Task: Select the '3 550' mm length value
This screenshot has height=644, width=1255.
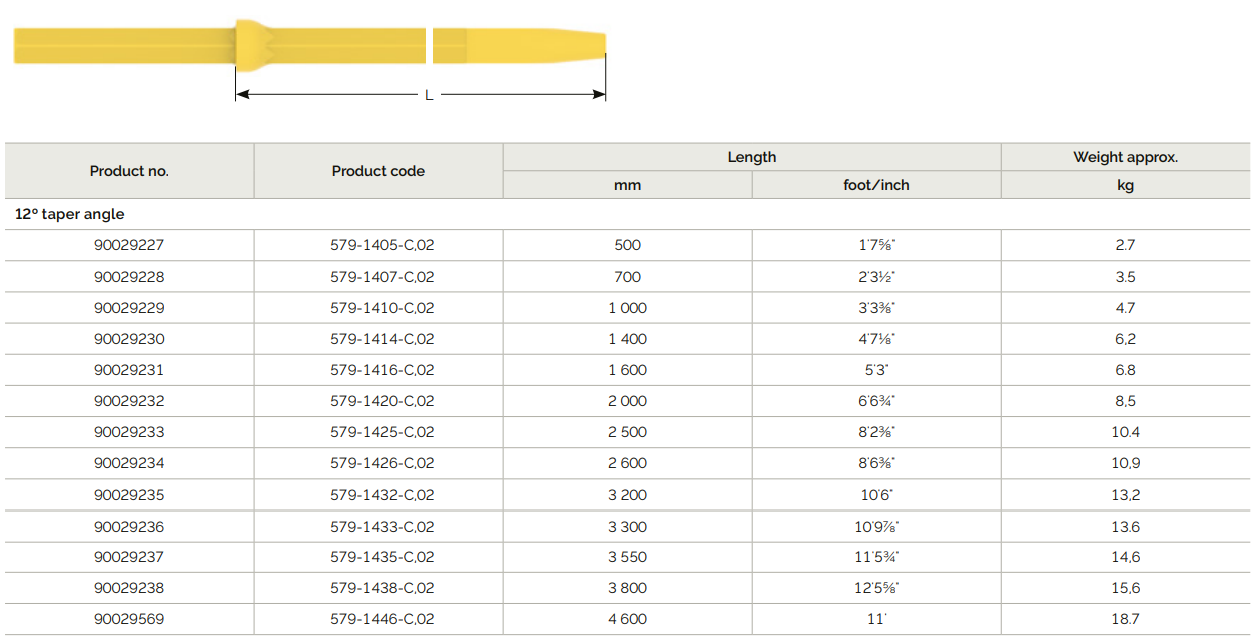Action: click(627, 557)
